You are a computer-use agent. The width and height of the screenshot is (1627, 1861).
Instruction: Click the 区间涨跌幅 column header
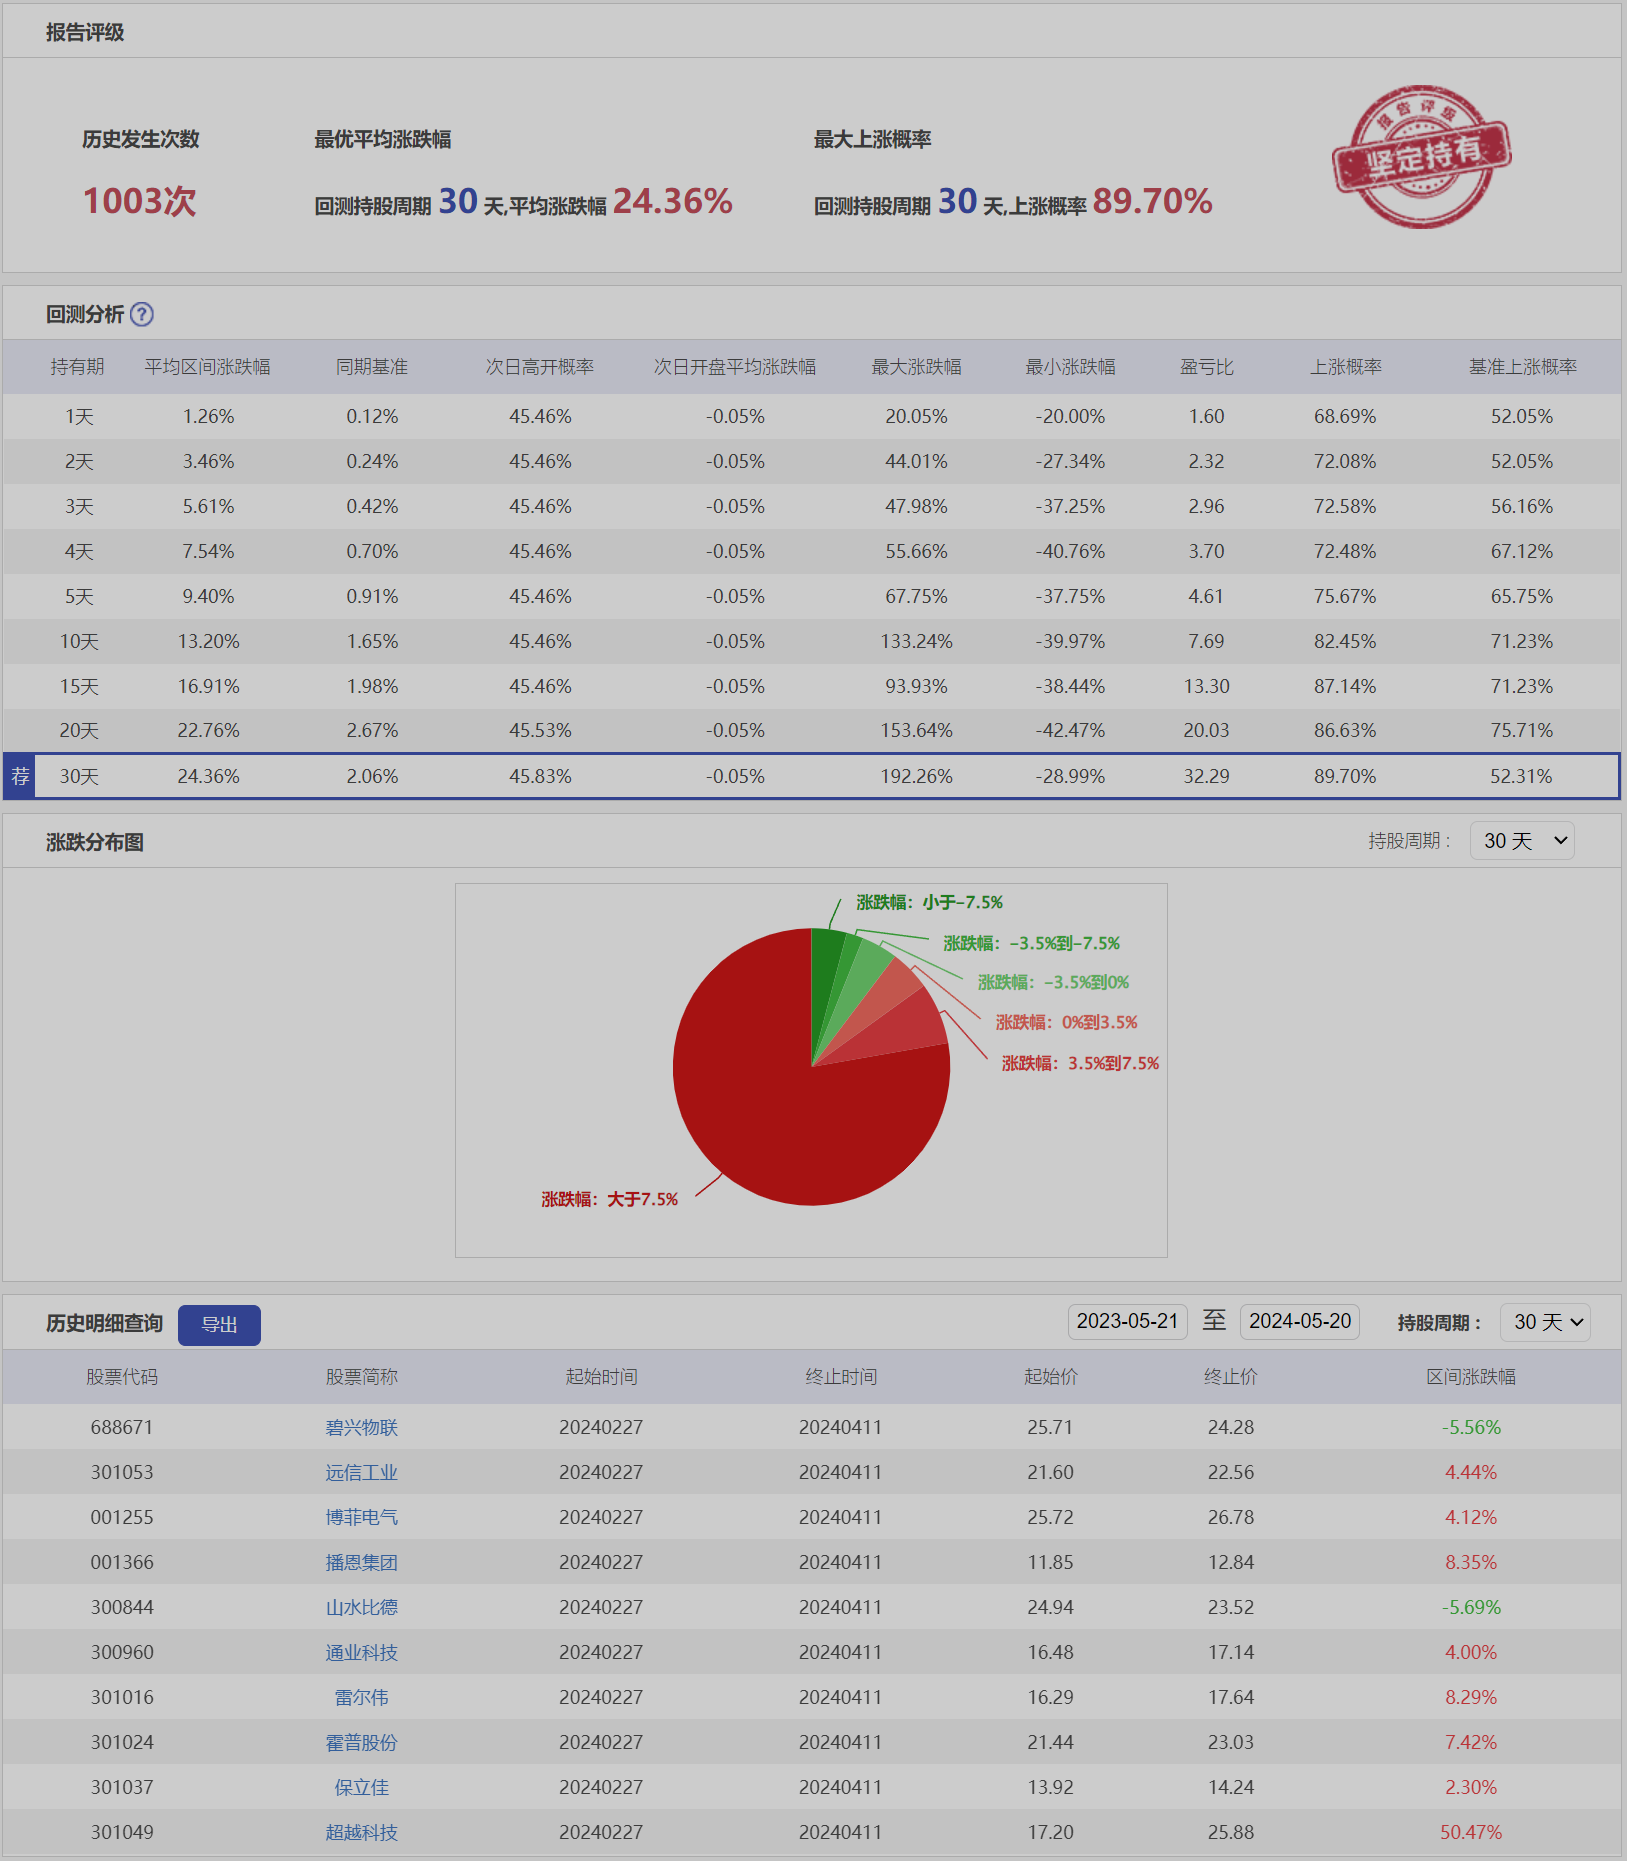(x=1470, y=1377)
